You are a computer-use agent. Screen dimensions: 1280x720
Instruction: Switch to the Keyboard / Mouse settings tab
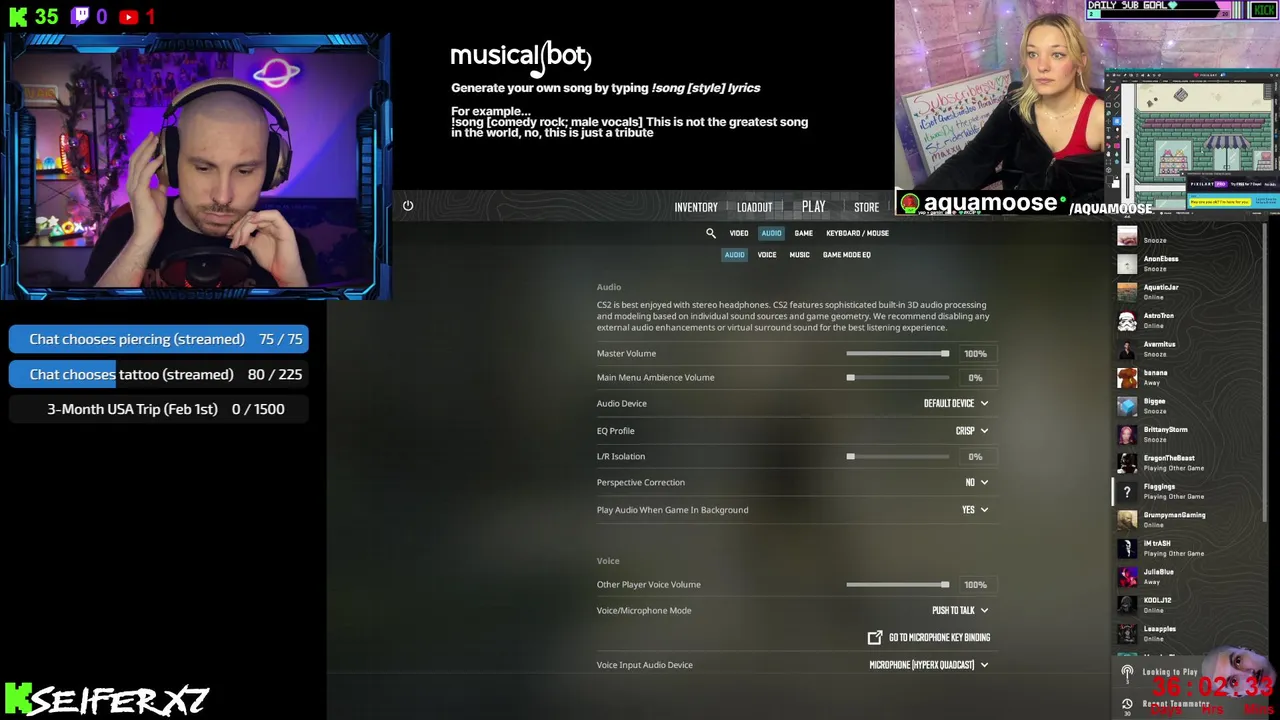(x=857, y=233)
